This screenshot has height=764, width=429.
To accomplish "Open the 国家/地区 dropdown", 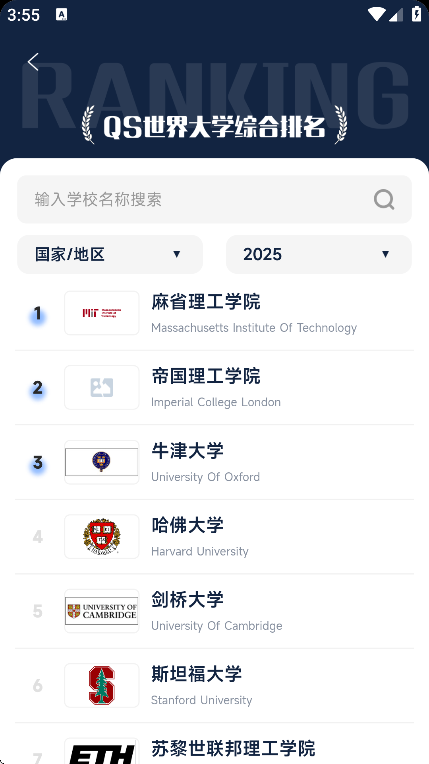I will click(110, 254).
